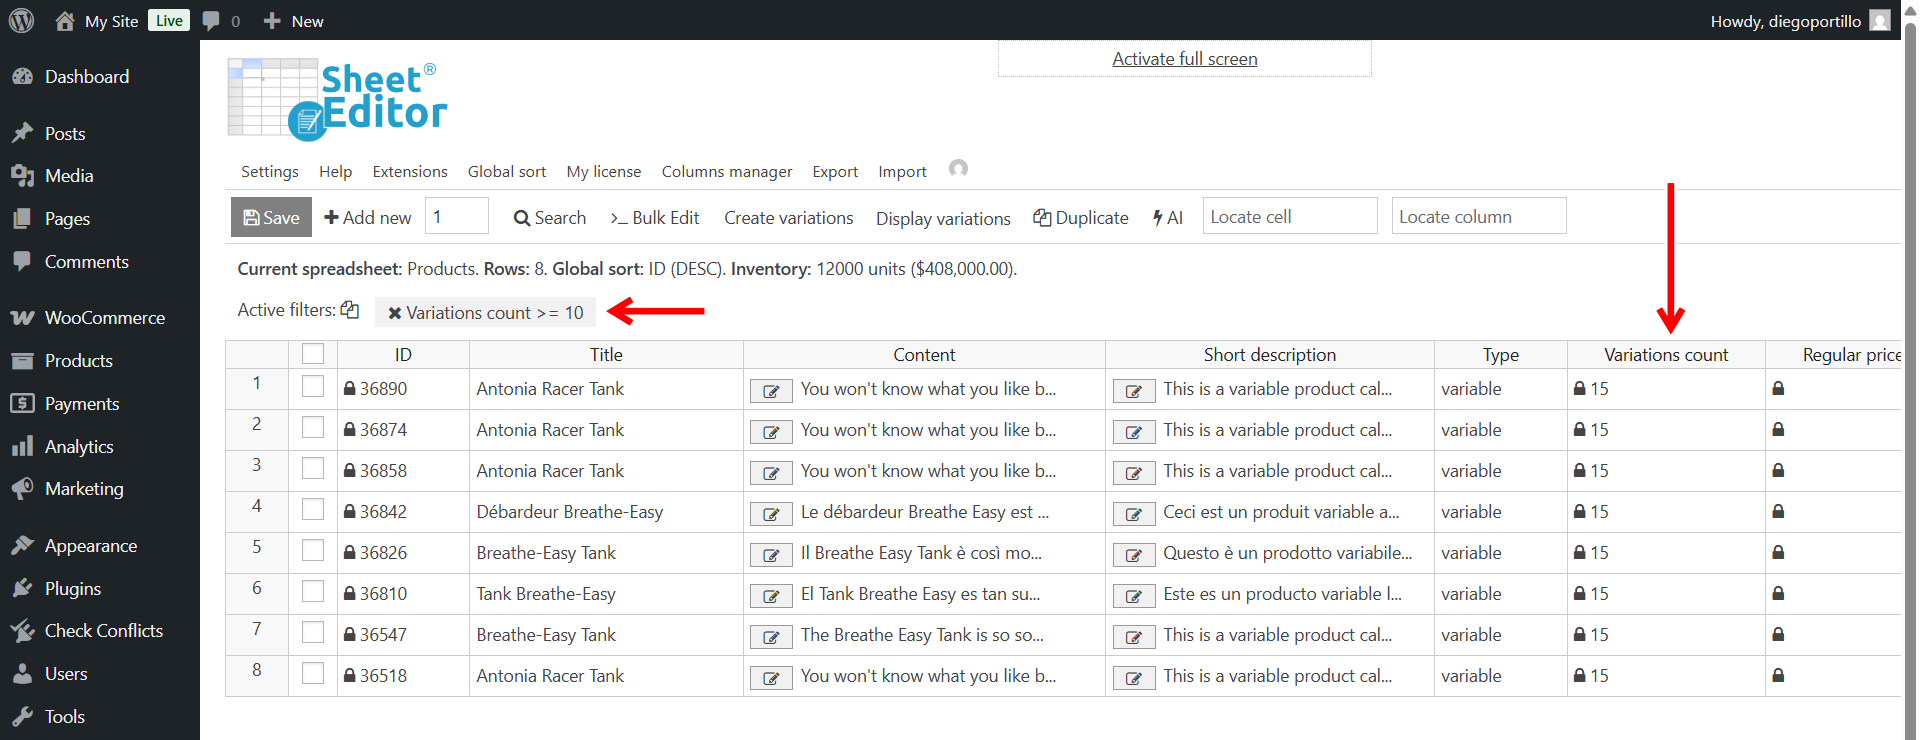Remove the Variations count >= 10 filter
This screenshot has height=740, width=1920.
pyautogui.click(x=394, y=313)
